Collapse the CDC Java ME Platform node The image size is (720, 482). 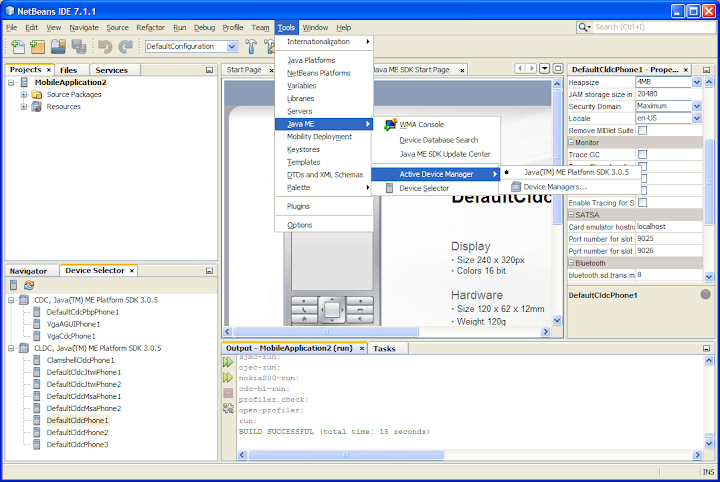(11, 300)
